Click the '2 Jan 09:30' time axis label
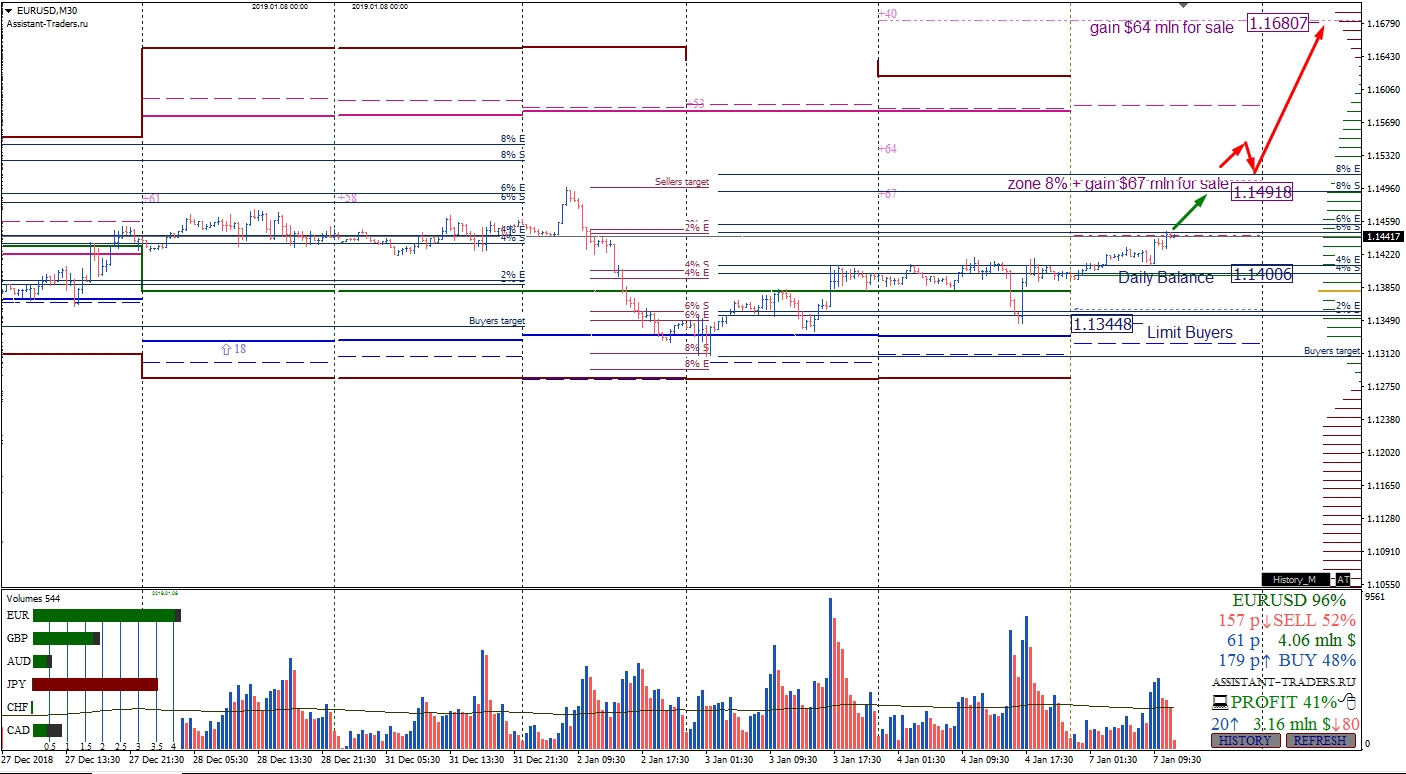Image resolution: width=1406 pixels, height=774 pixels. (x=601, y=760)
